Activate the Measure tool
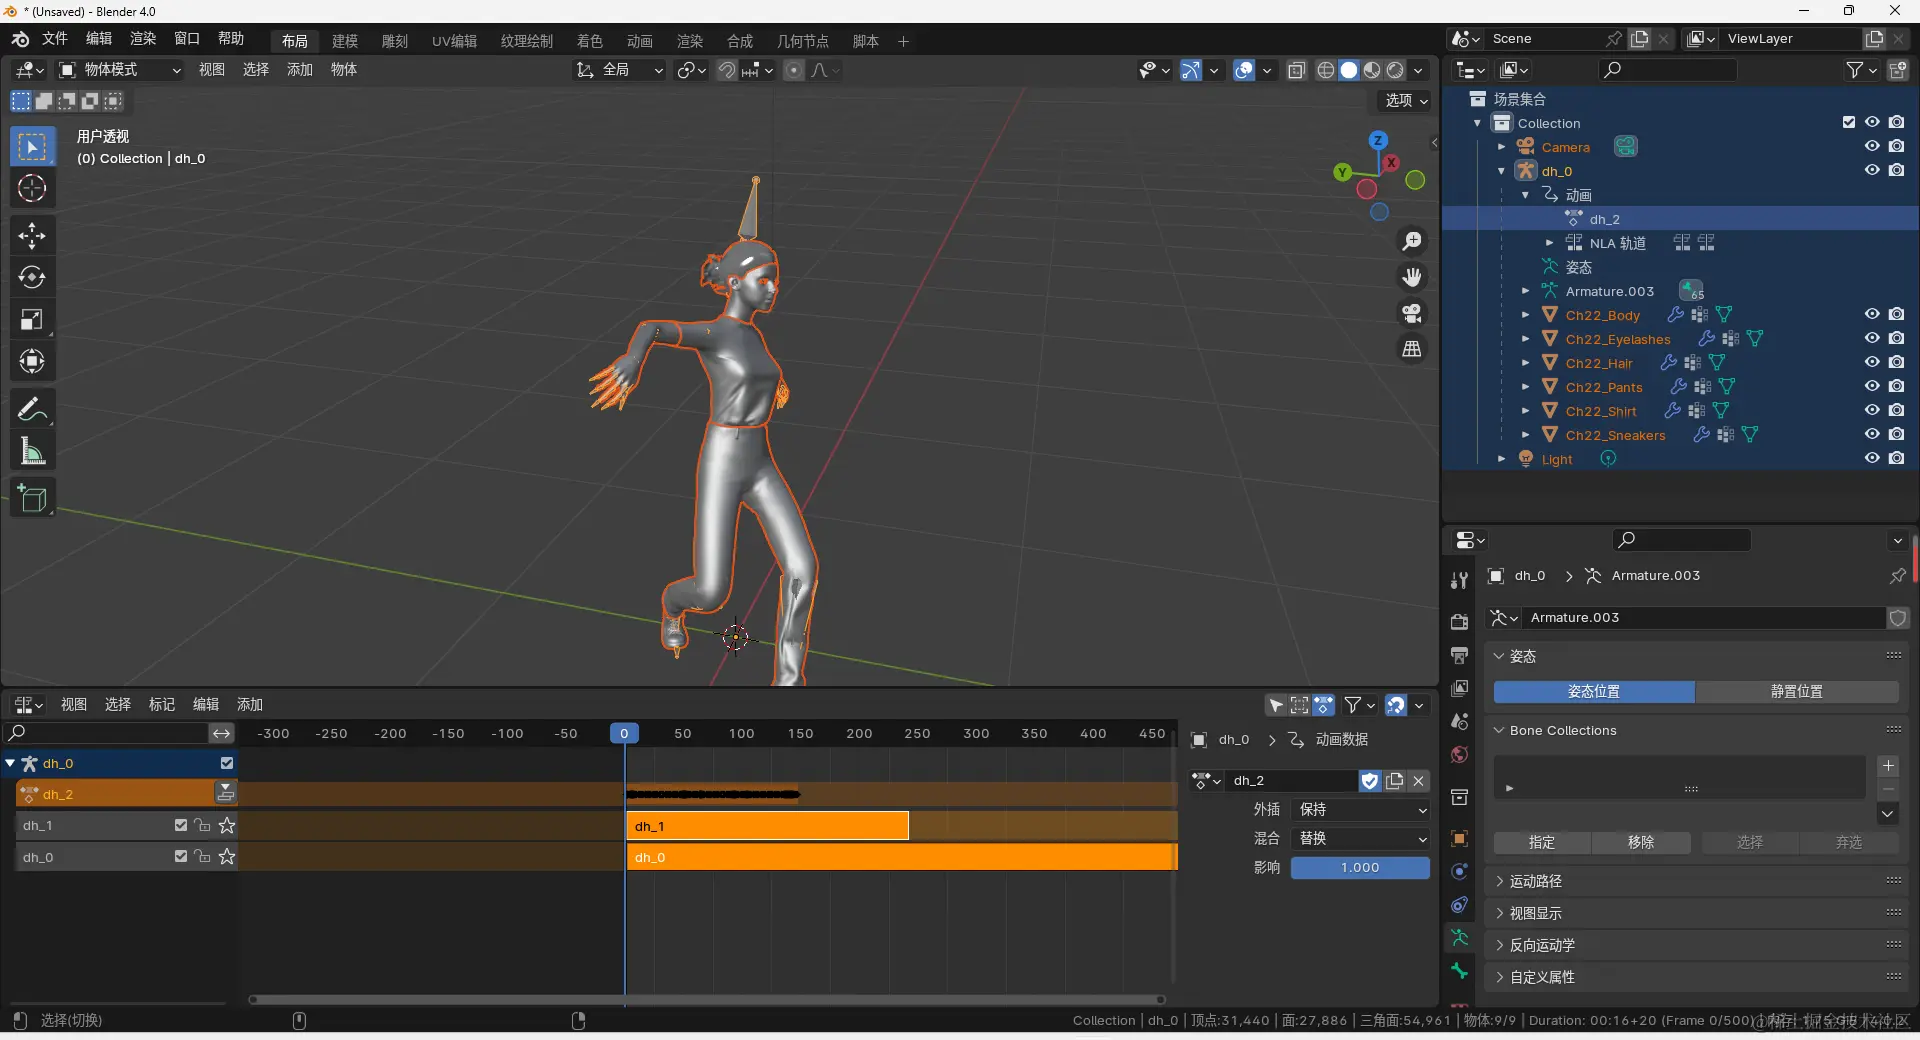 [x=32, y=452]
